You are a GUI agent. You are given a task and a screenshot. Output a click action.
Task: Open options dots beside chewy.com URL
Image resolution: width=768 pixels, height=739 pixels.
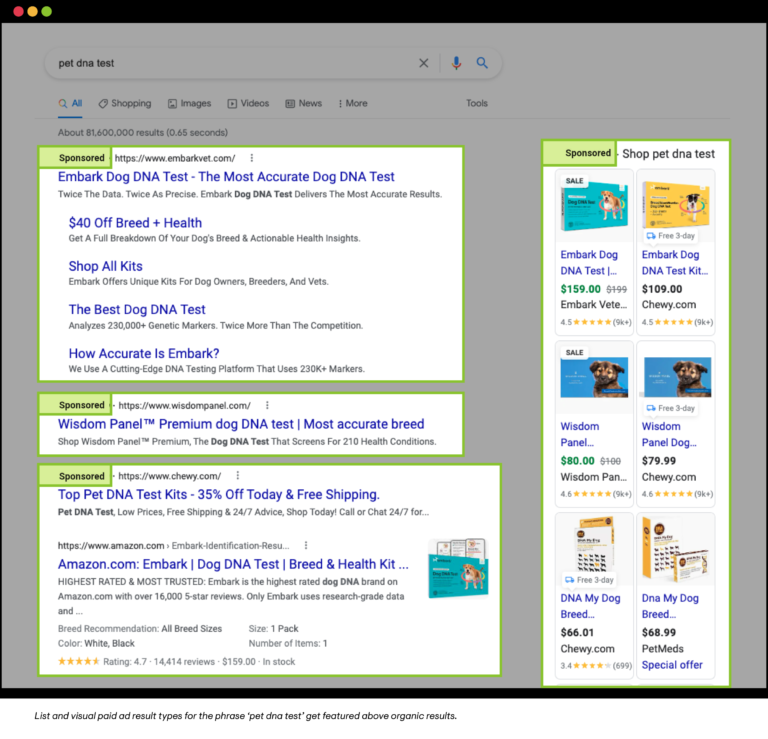(x=238, y=475)
